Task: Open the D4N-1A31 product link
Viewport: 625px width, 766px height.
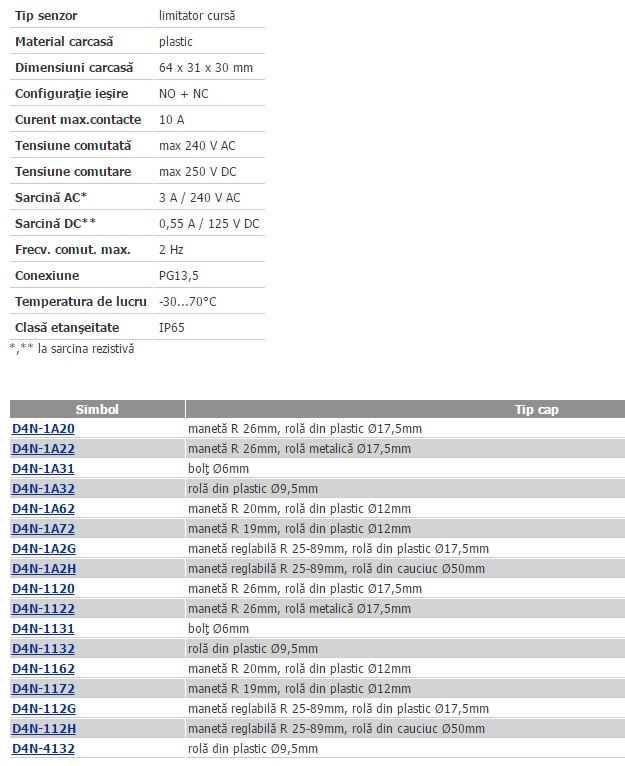Action: [x=43, y=469]
